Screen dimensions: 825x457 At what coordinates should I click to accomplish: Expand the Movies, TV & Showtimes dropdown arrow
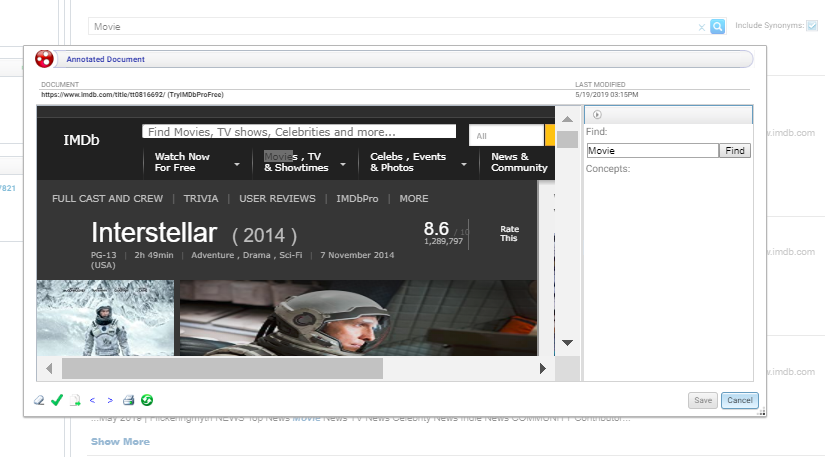[343, 165]
